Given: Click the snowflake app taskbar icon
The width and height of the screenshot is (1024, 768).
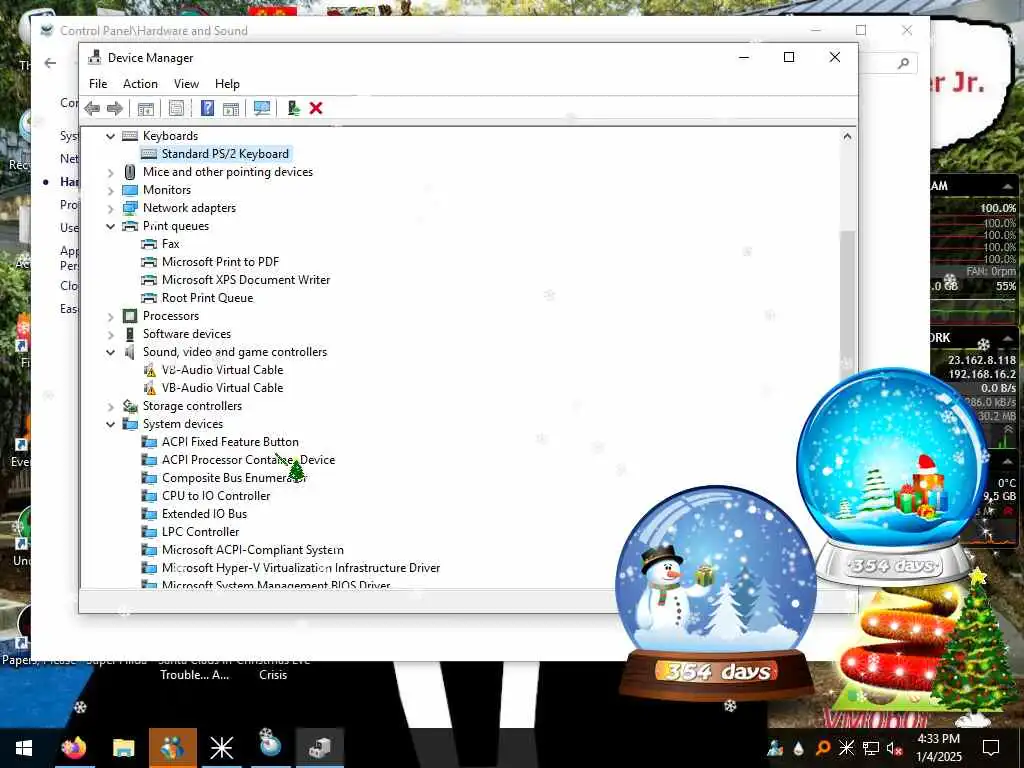Looking at the screenshot, I should pyautogui.click(x=221, y=748).
